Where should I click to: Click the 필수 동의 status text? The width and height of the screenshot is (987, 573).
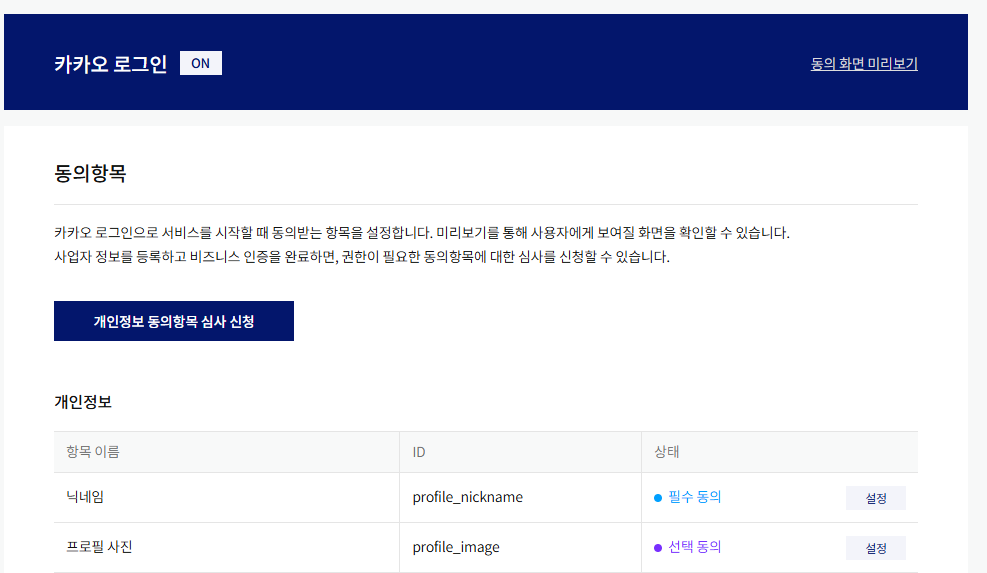[x=694, y=497]
